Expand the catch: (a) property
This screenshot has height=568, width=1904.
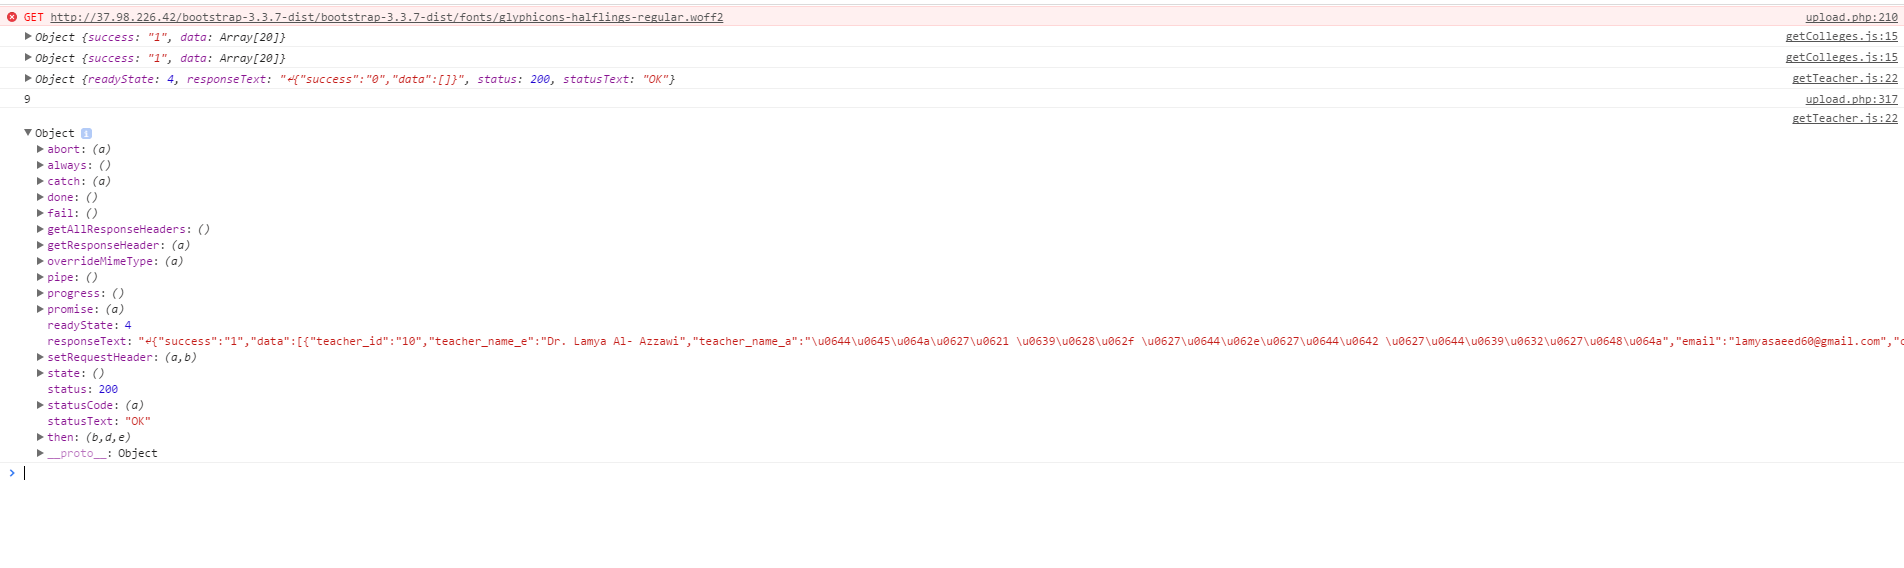40,181
